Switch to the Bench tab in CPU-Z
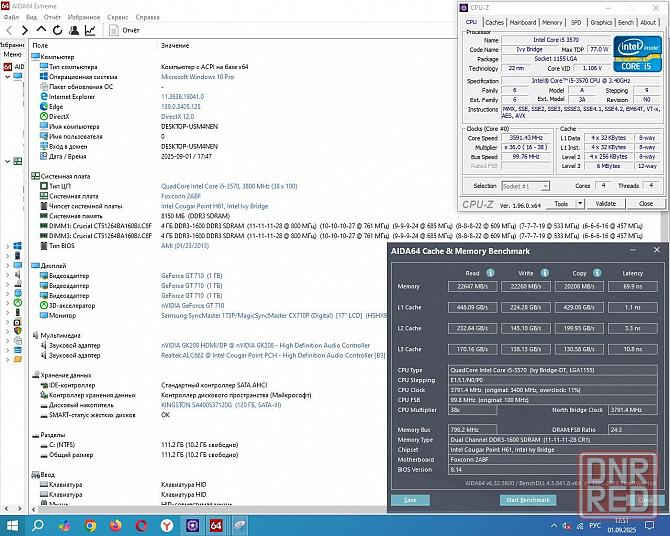The height and width of the screenshot is (536, 670). tap(625, 22)
